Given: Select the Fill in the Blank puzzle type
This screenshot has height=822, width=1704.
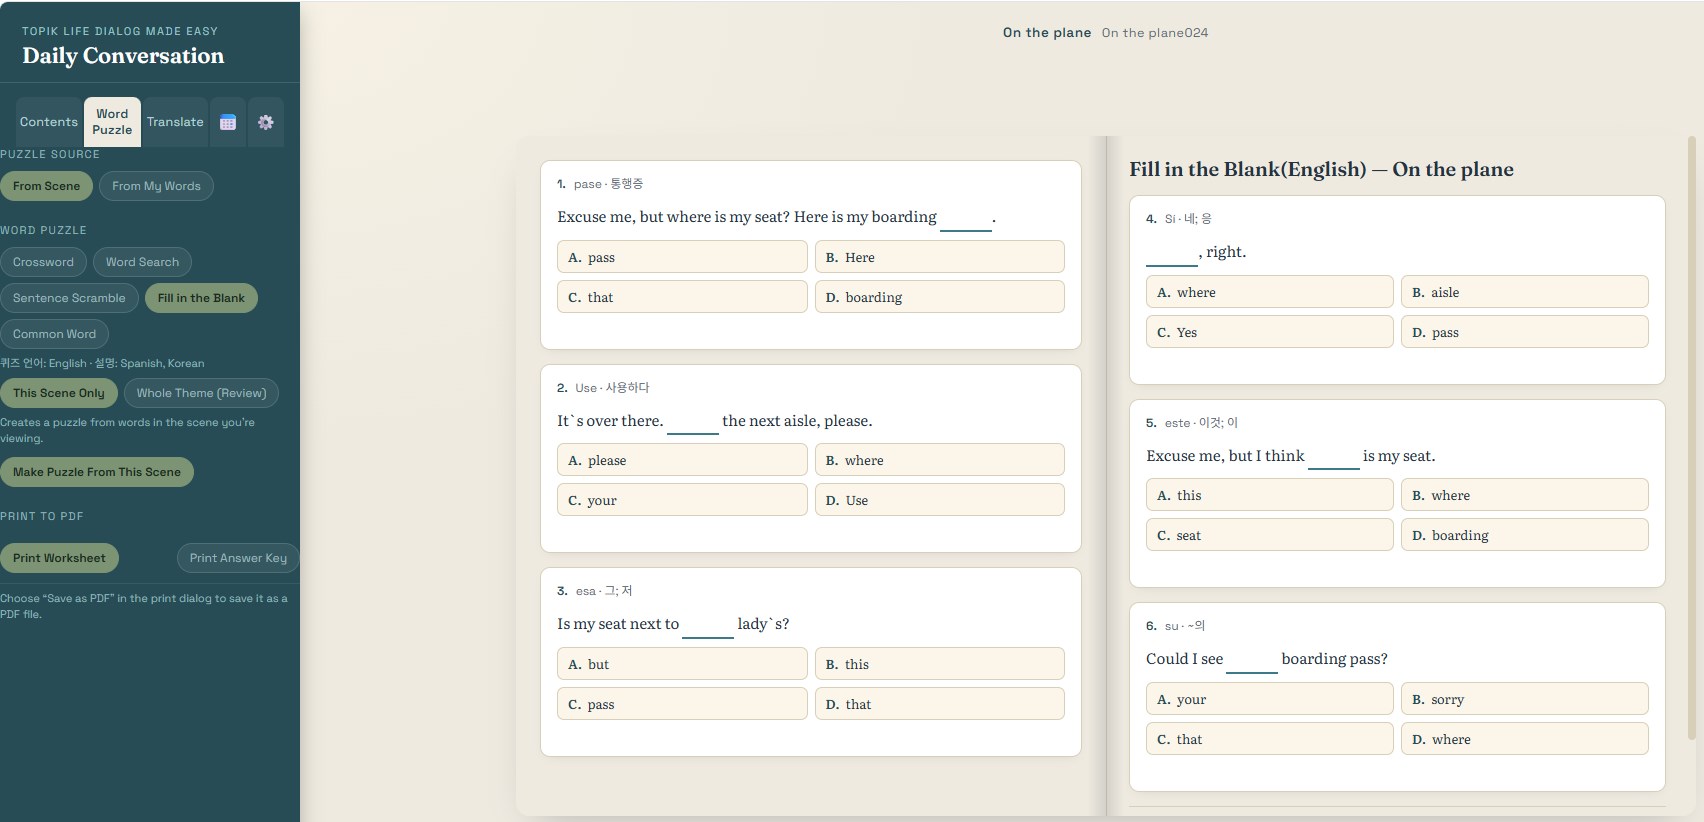Looking at the screenshot, I should coord(201,298).
